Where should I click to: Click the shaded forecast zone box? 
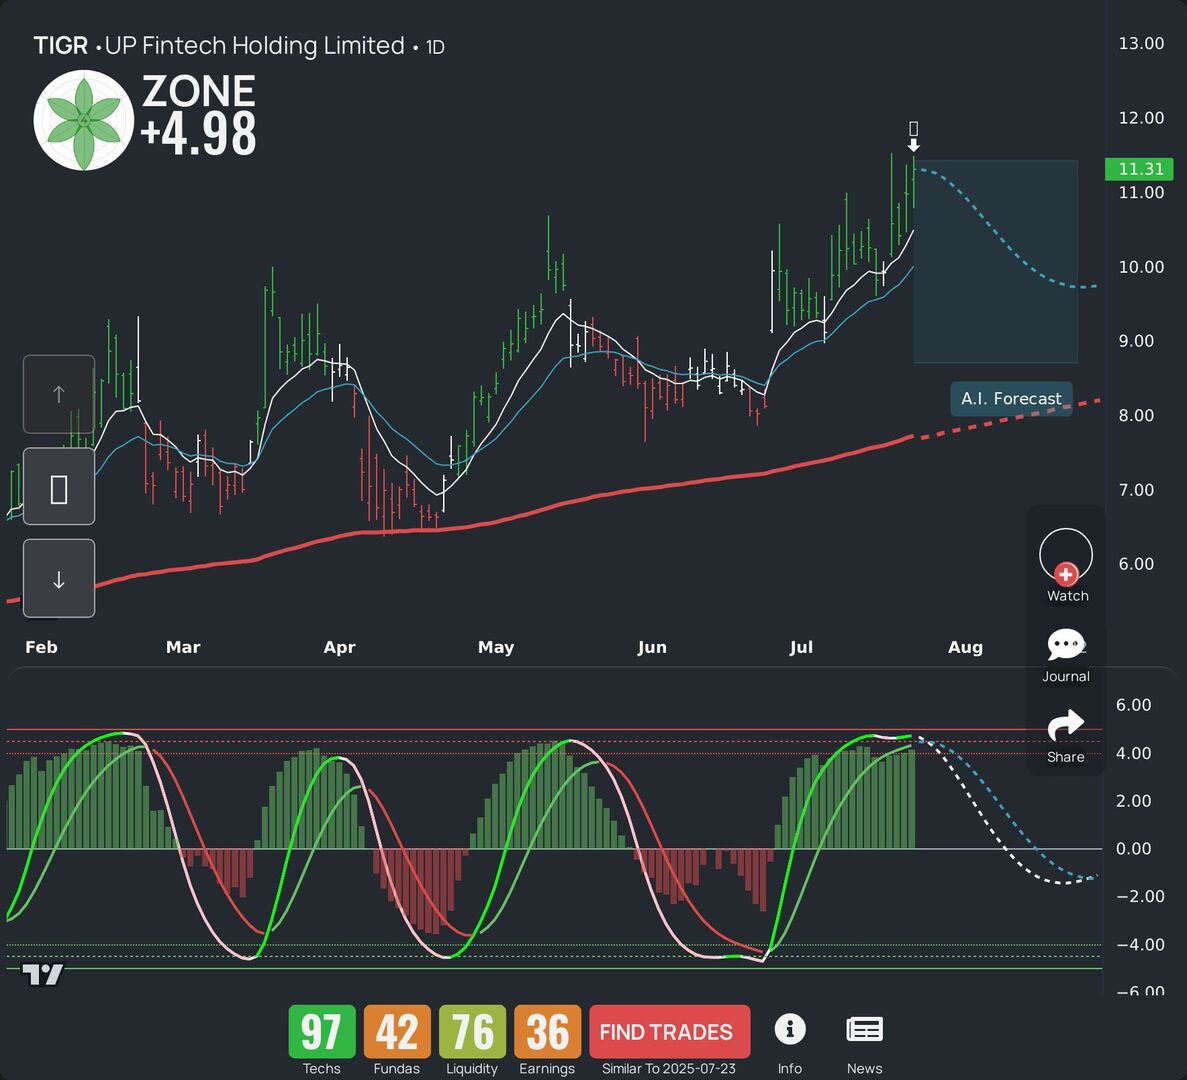(995, 262)
